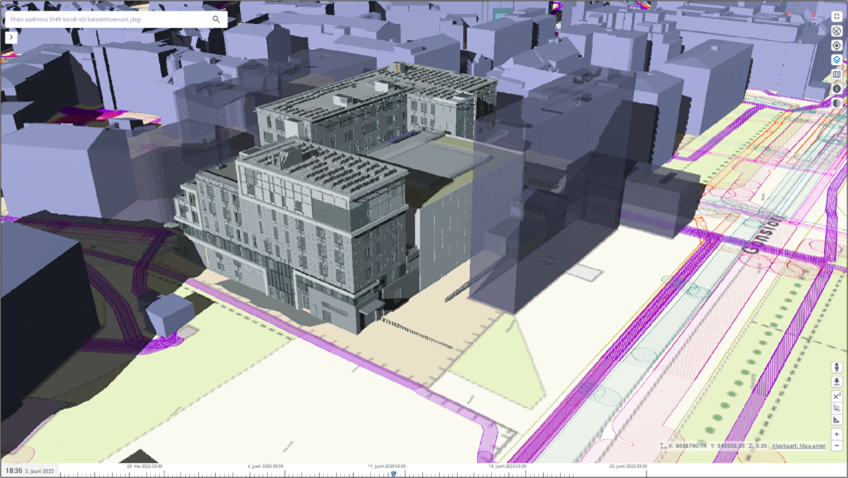This screenshot has width=848, height=478.
Task: Click the magnifier search icon
Action: (216, 19)
